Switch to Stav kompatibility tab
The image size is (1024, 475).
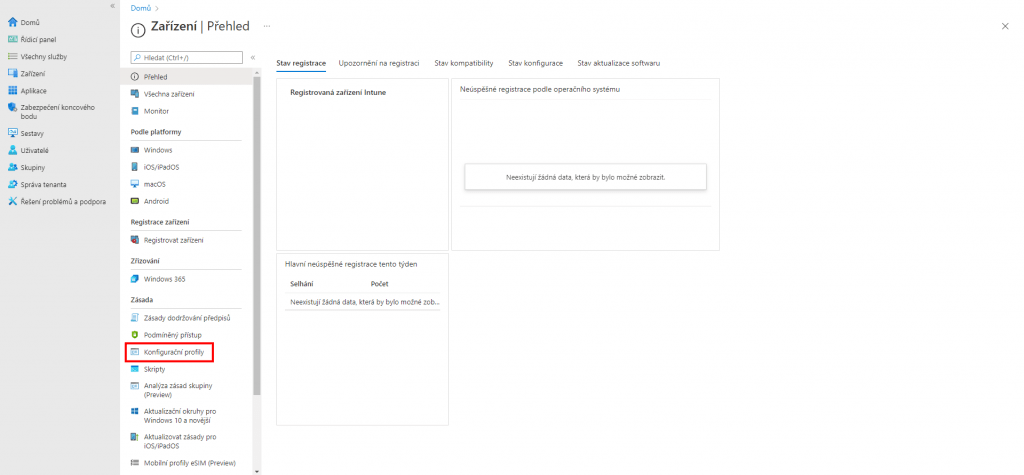pos(463,63)
